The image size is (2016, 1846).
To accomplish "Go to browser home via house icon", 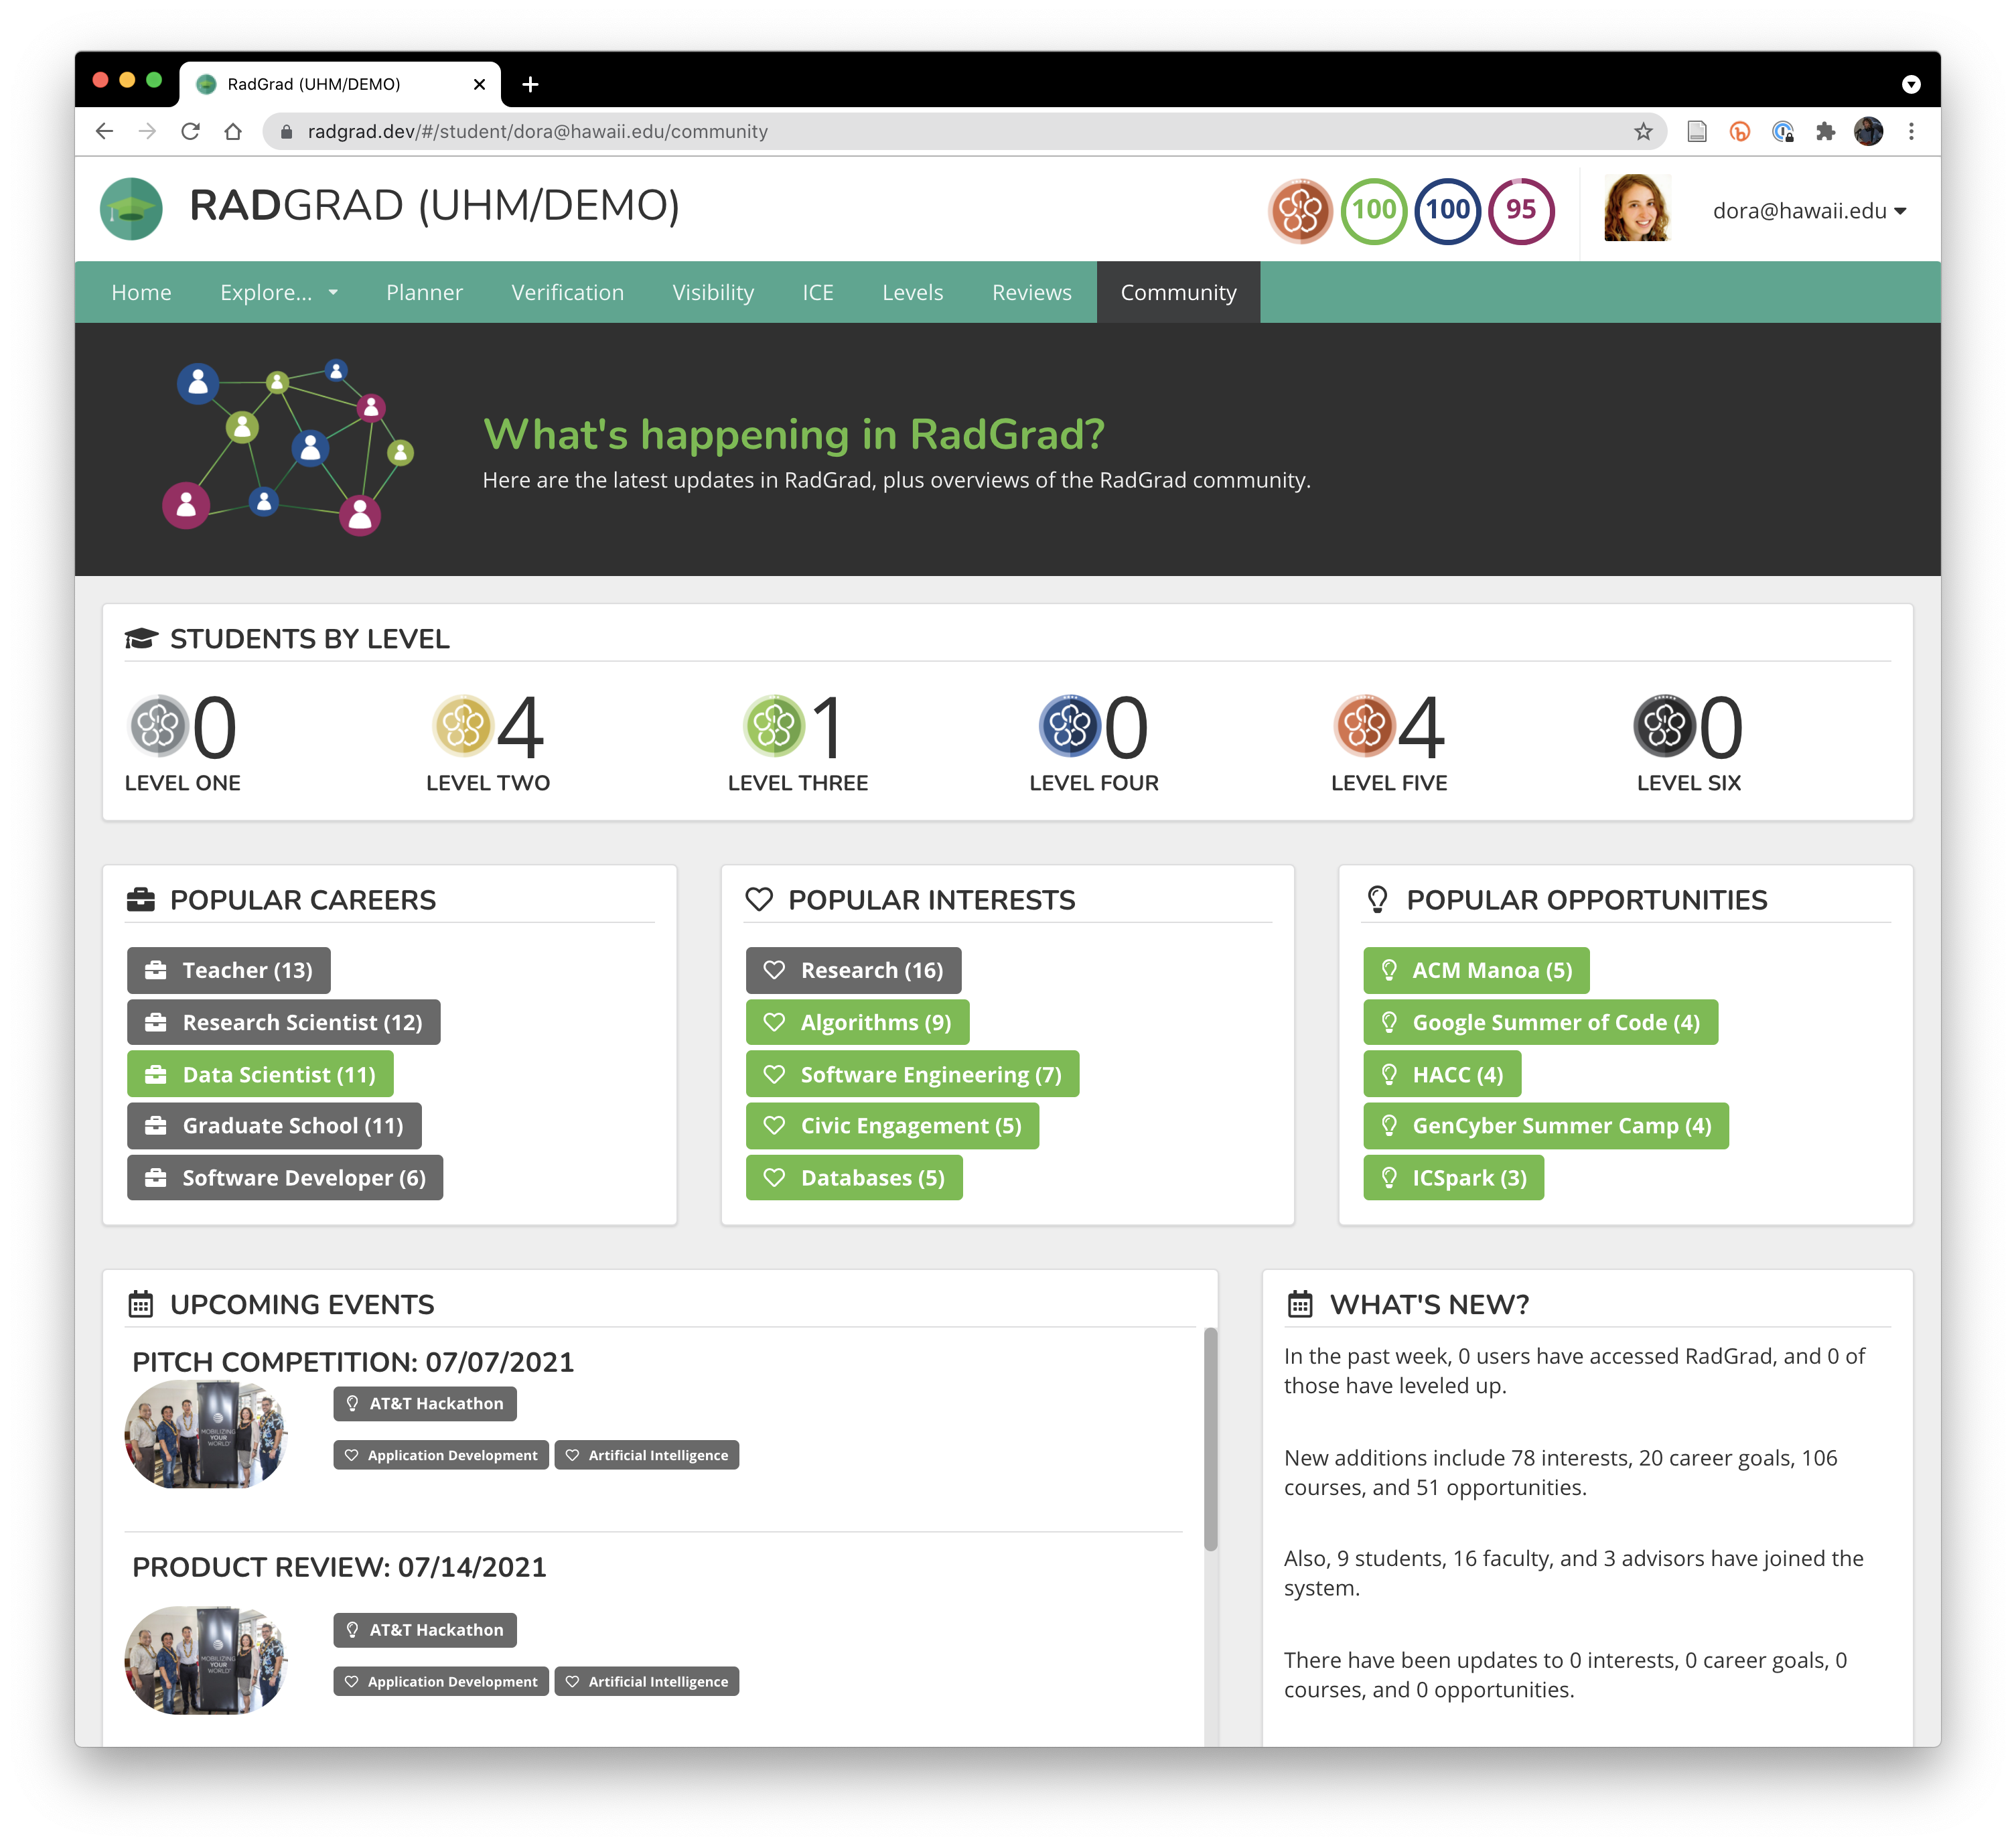I will coord(233,131).
